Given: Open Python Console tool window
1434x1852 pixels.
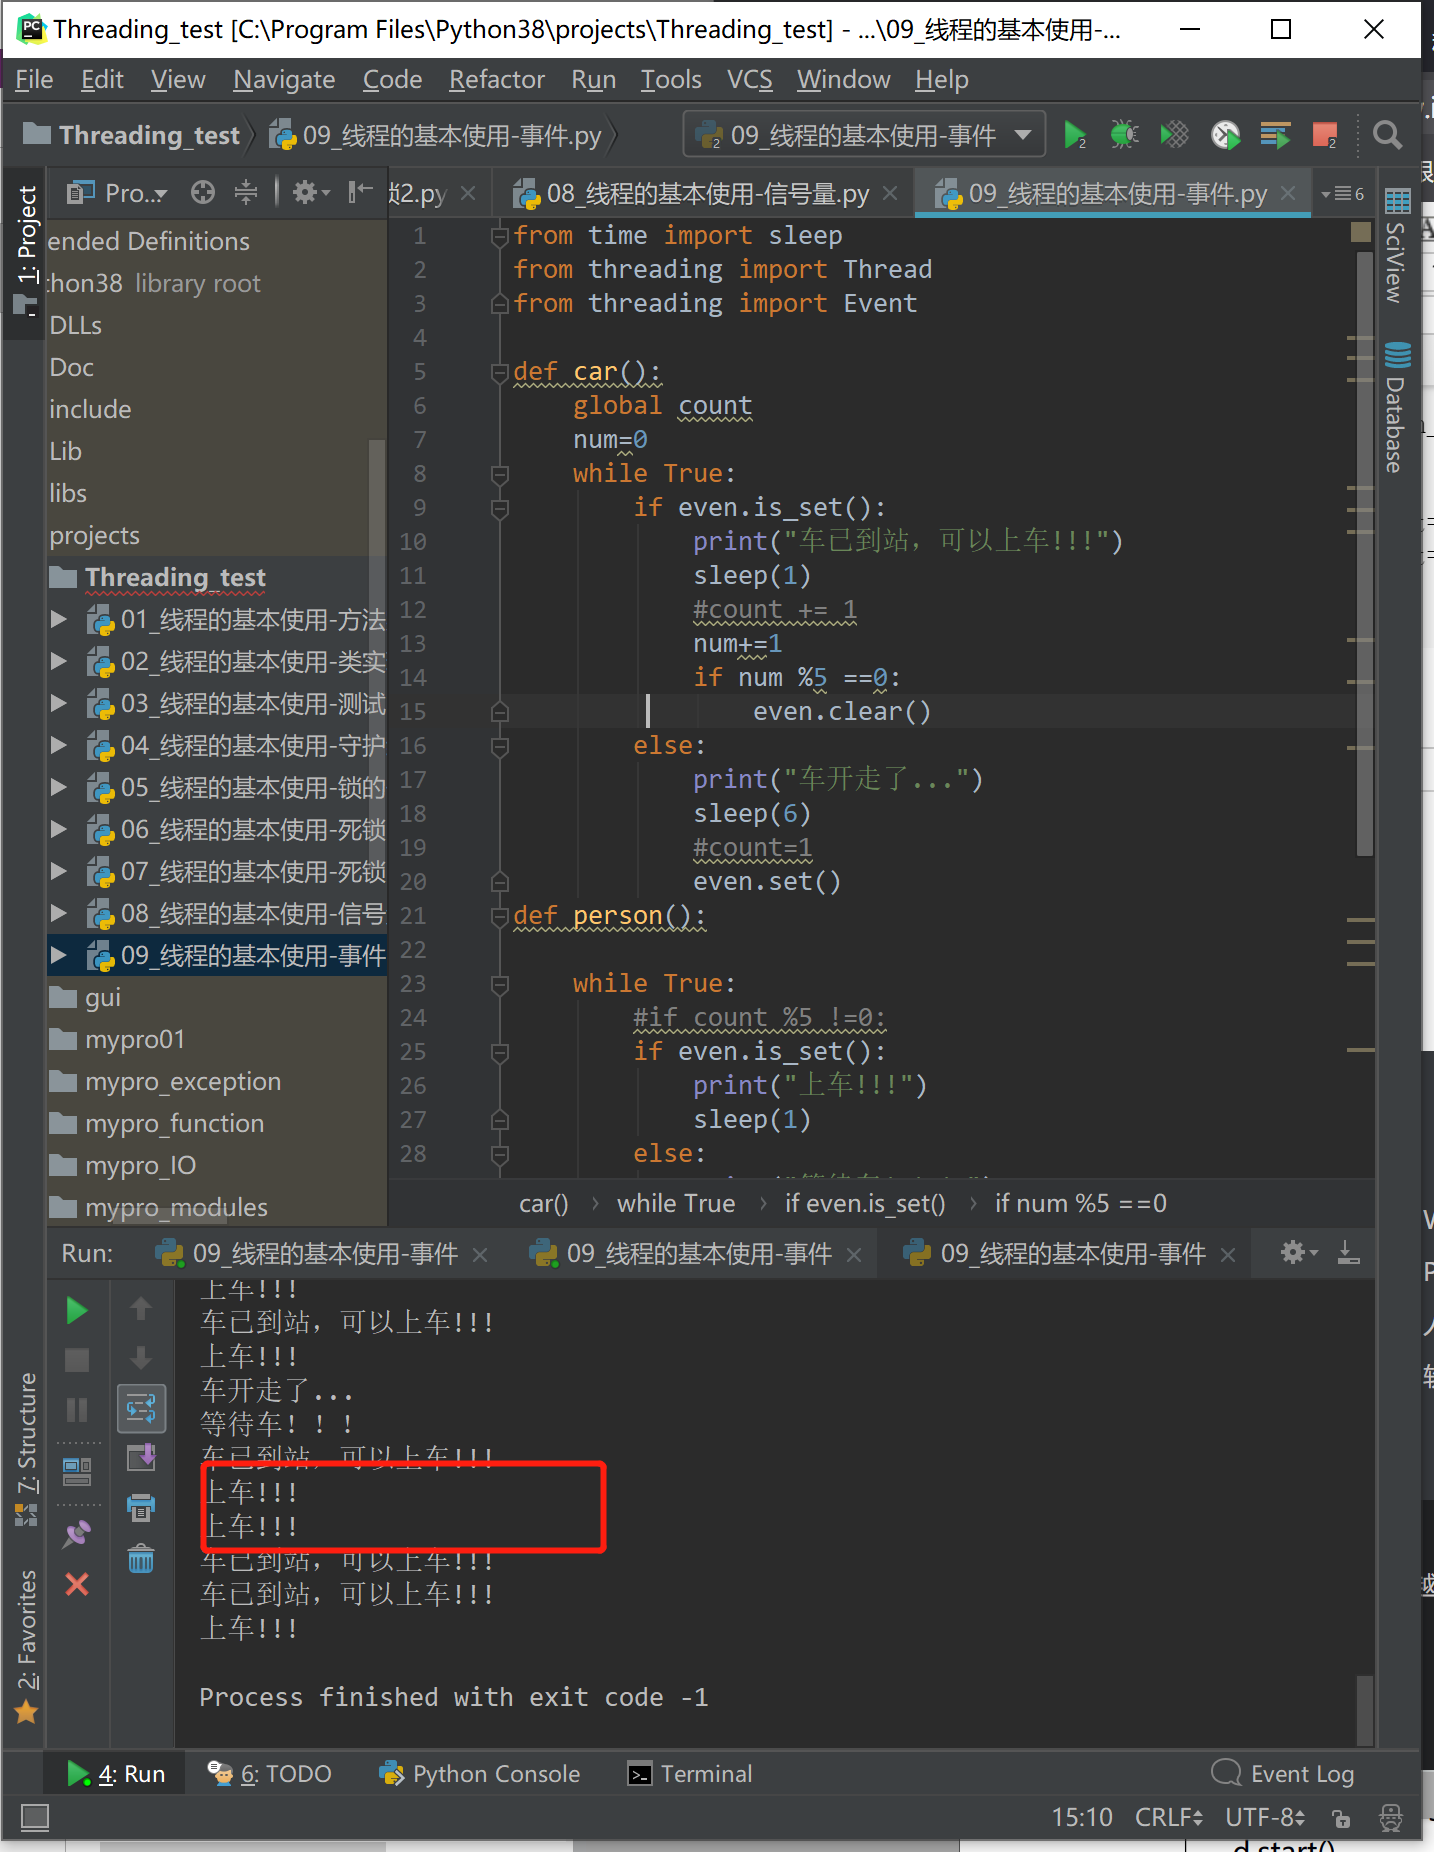Looking at the screenshot, I should [x=480, y=1773].
